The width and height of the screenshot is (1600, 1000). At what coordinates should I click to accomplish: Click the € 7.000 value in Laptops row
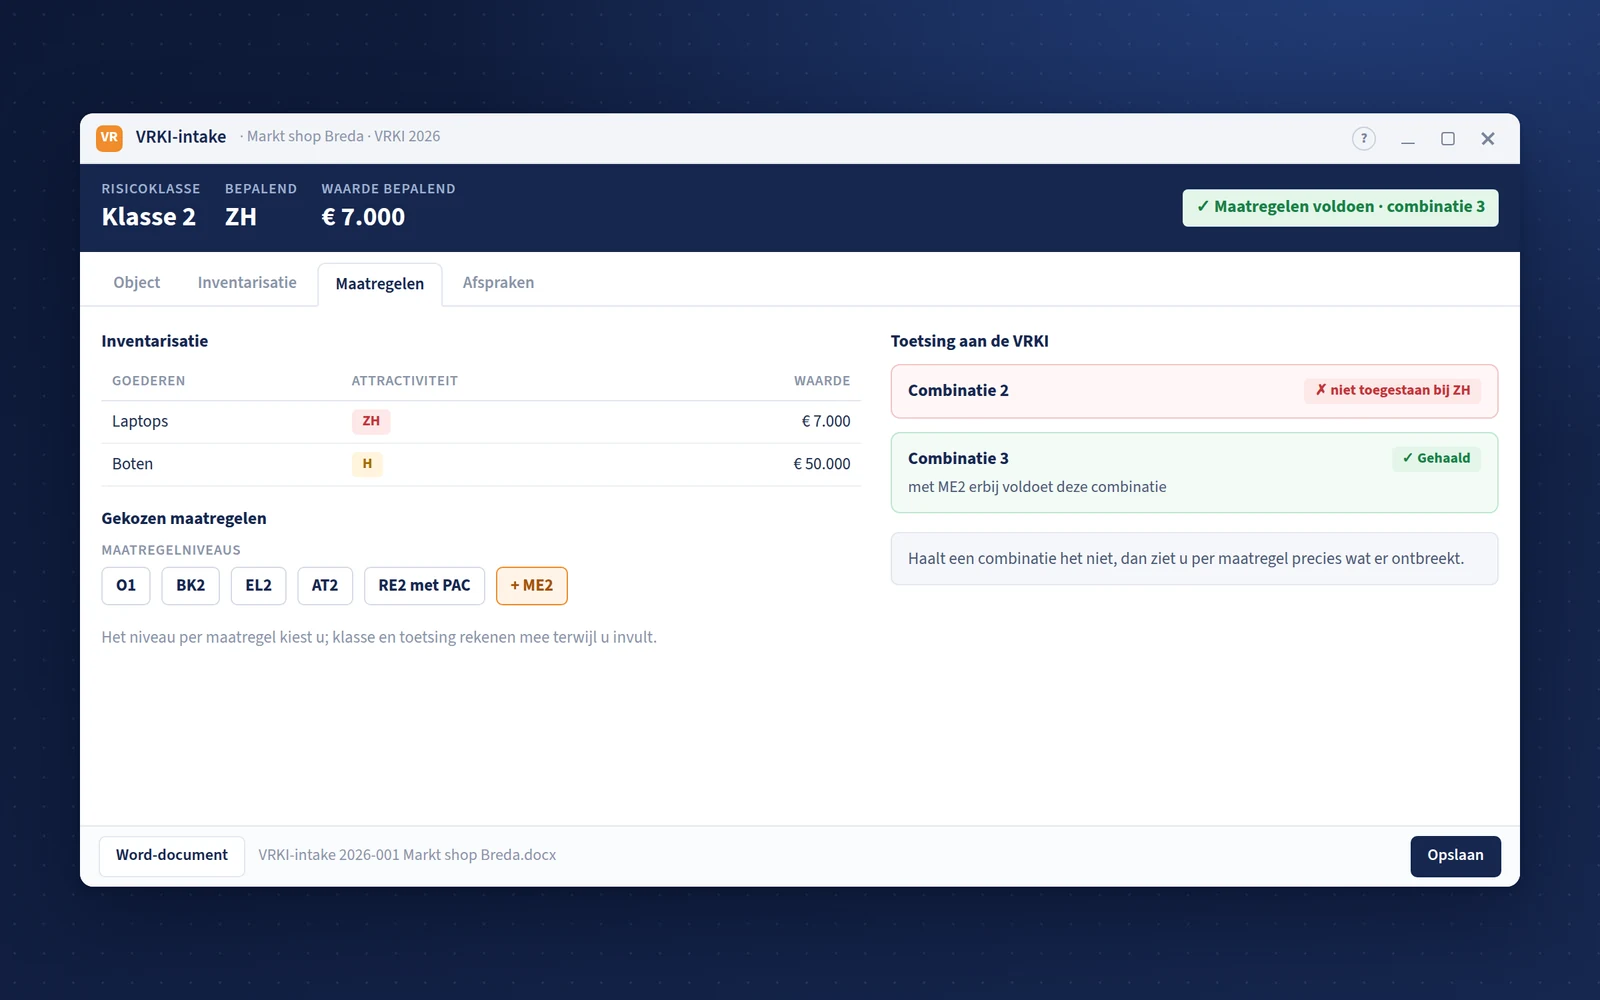point(826,422)
